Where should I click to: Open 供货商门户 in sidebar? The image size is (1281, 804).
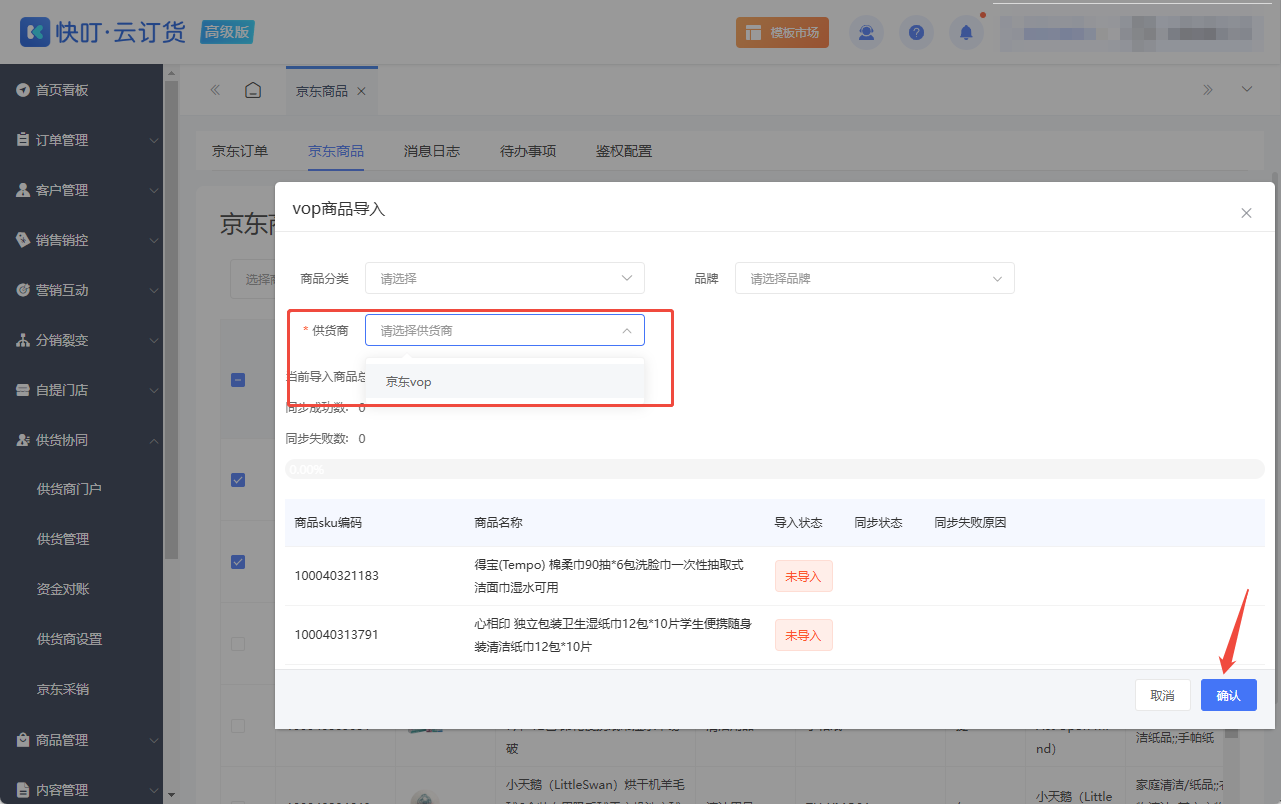click(x=69, y=489)
